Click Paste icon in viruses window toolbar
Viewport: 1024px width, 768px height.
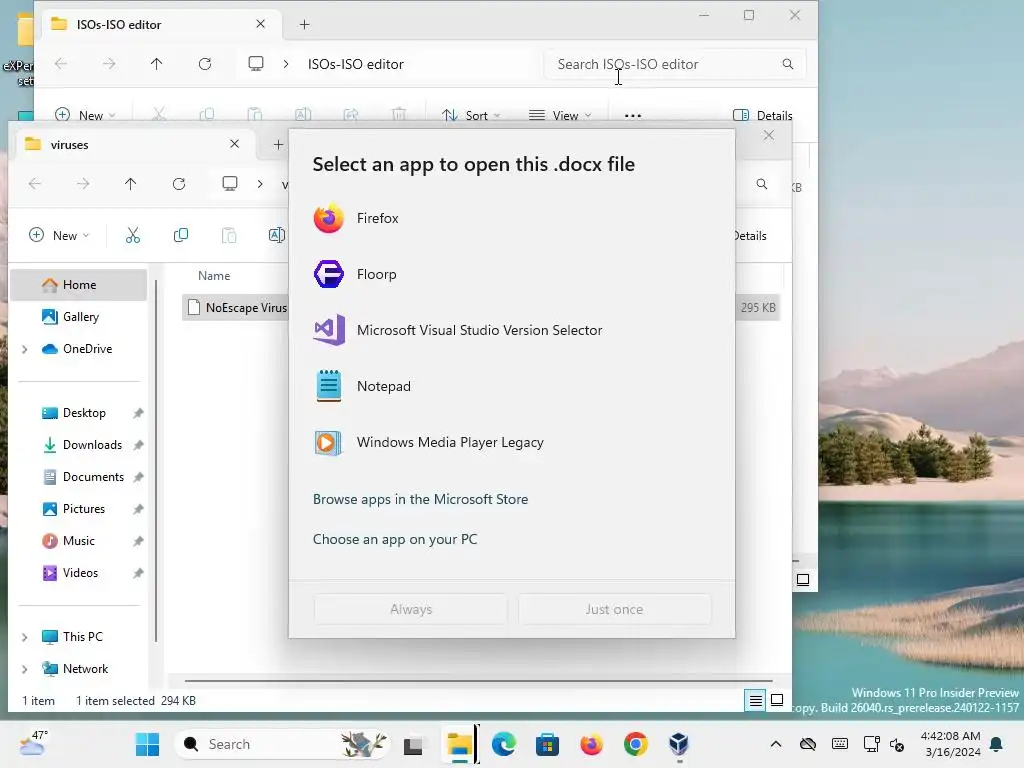229,235
